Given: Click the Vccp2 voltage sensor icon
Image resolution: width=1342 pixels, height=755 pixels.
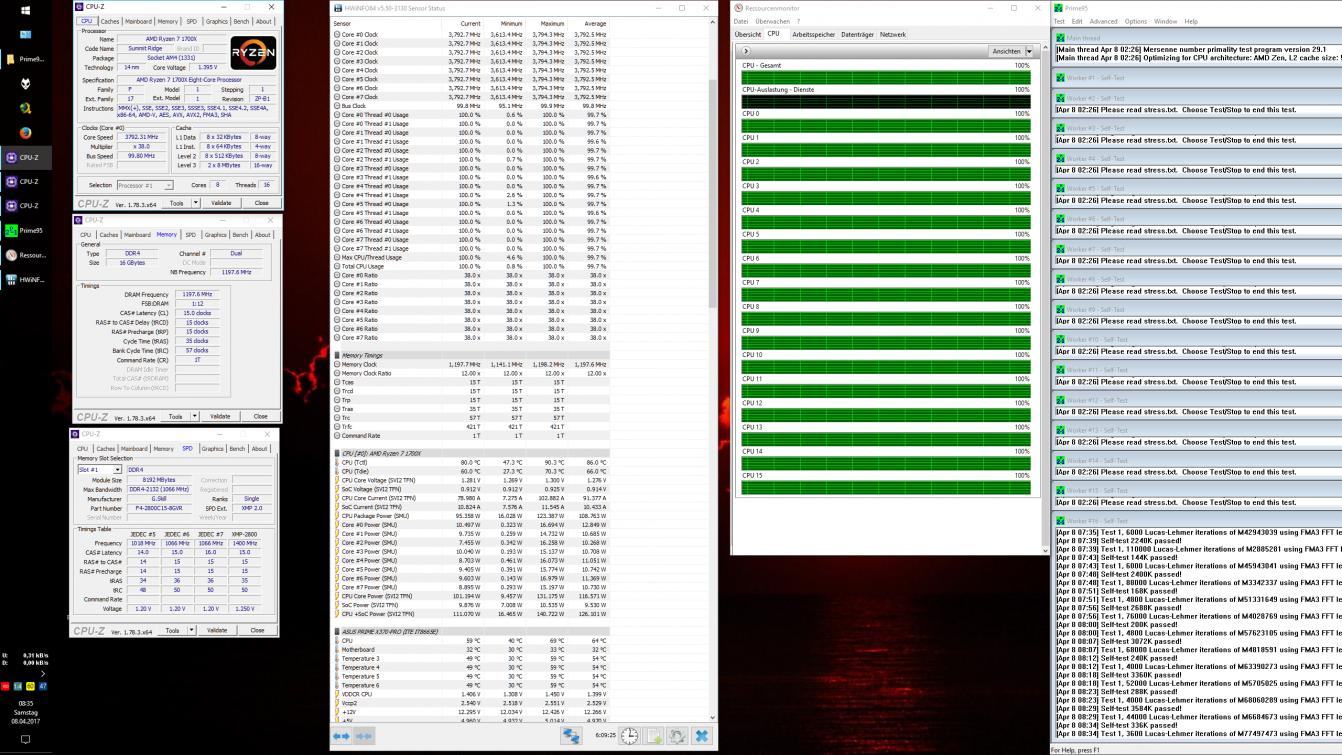Looking at the screenshot, I should click(336, 703).
